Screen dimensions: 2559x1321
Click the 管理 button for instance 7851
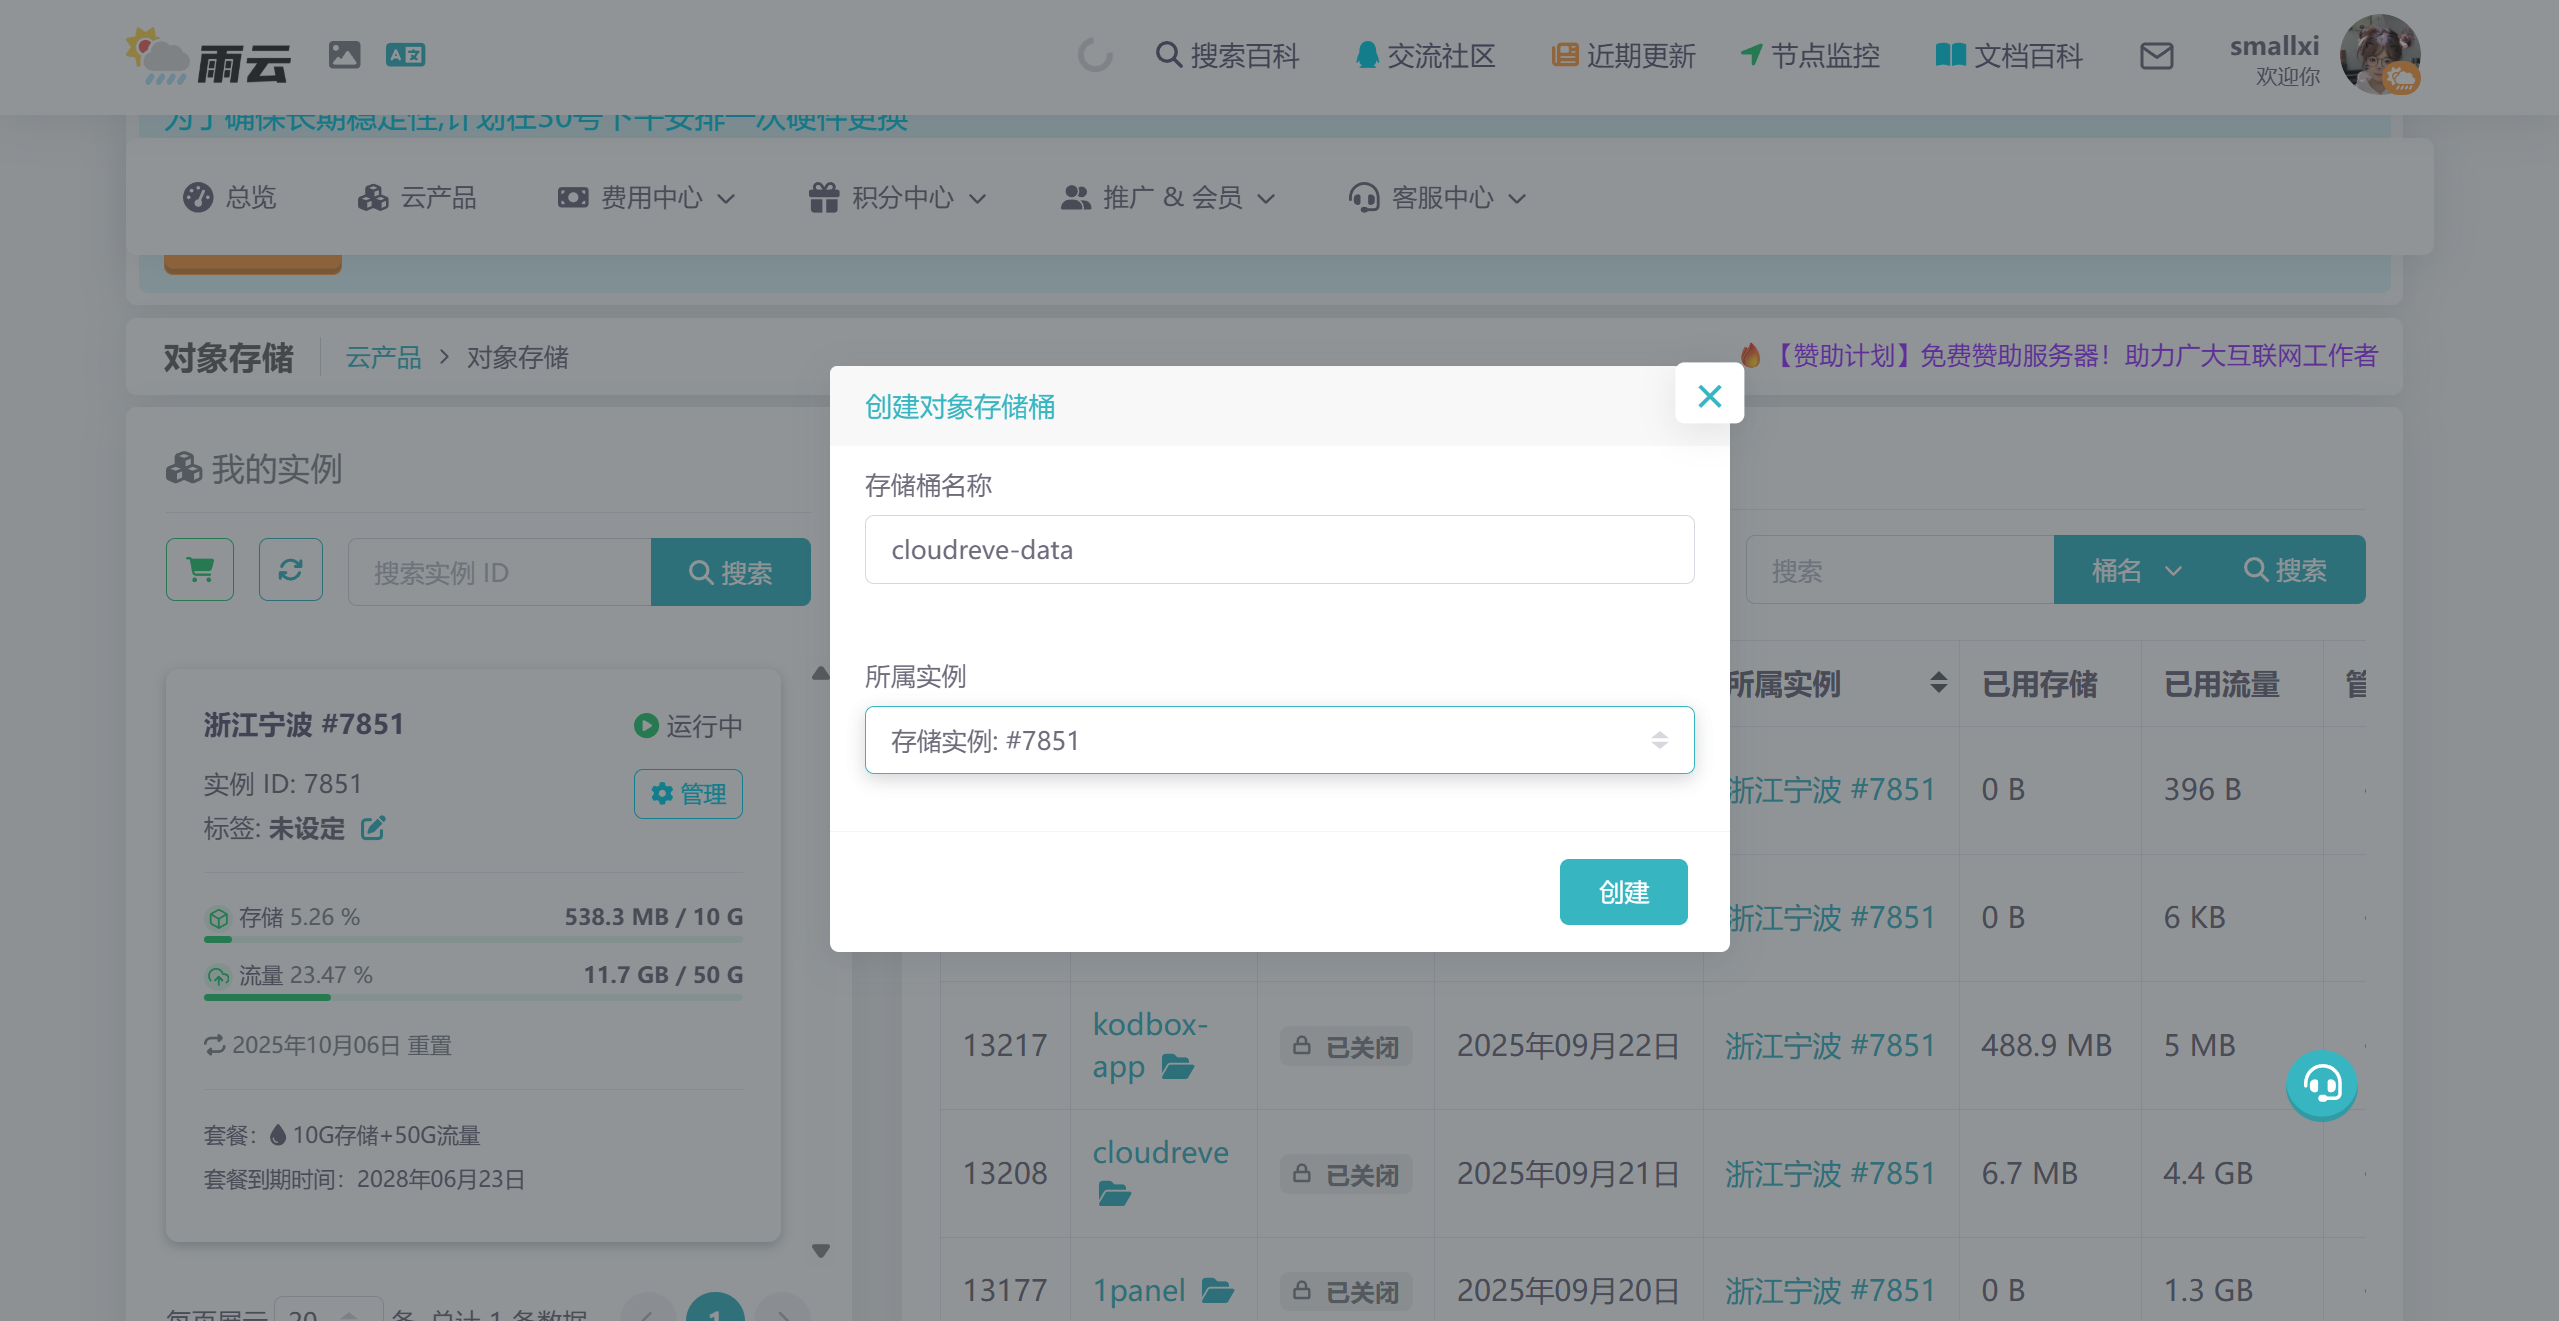coord(688,794)
